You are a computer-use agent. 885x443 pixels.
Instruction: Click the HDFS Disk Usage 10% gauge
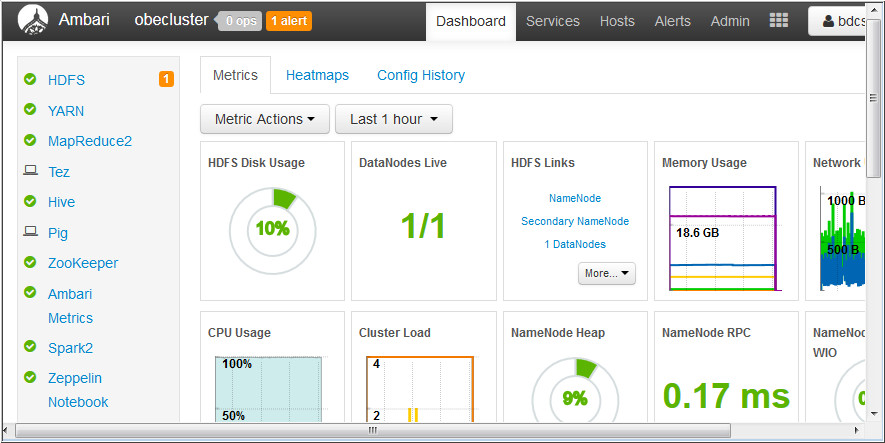pyautogui.click(x=273, y=231)
